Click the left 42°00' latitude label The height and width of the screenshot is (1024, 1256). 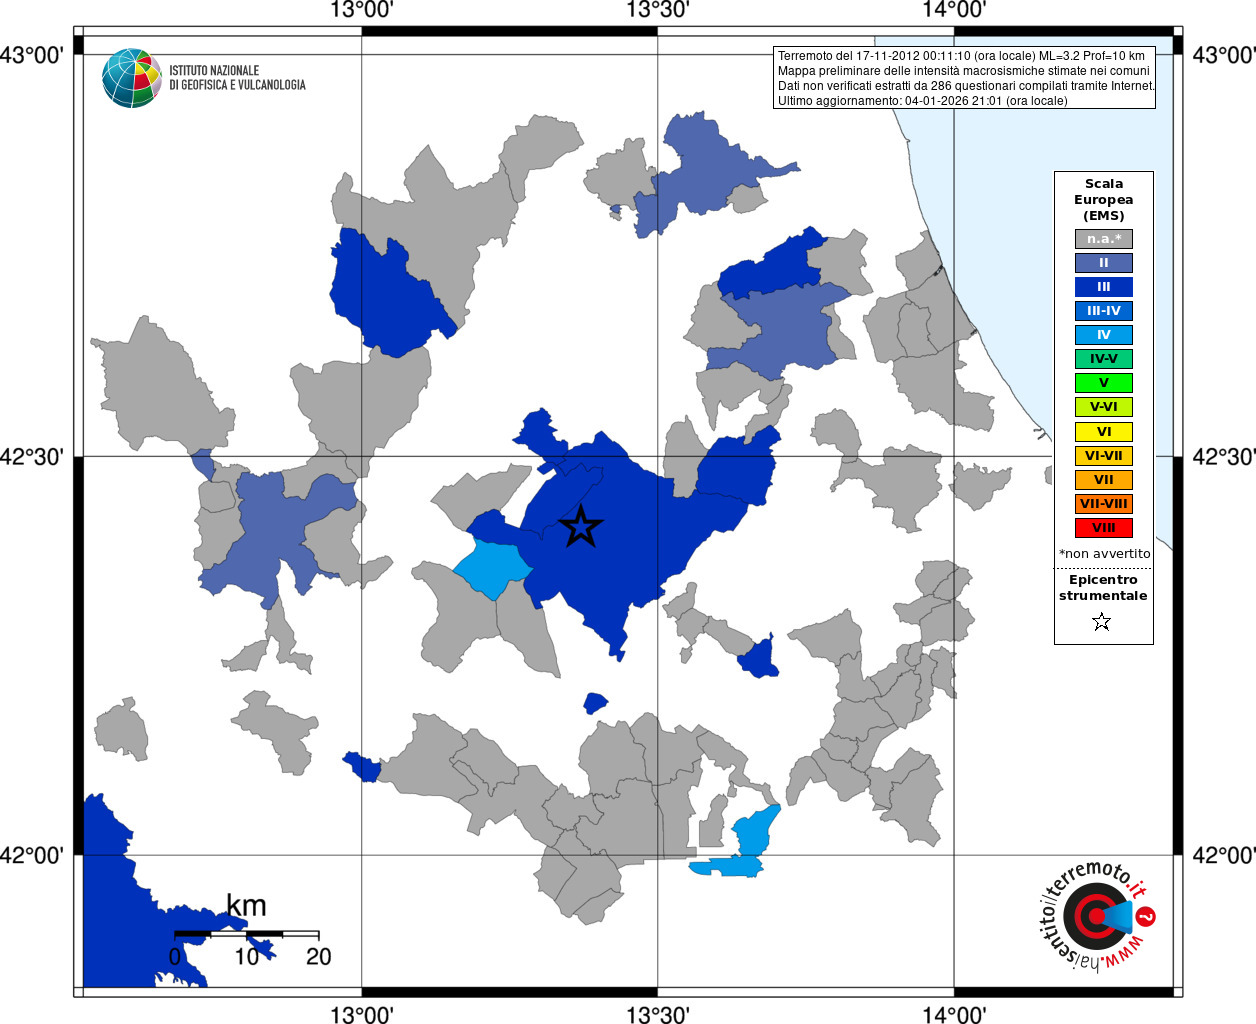(x=32, y=856)
